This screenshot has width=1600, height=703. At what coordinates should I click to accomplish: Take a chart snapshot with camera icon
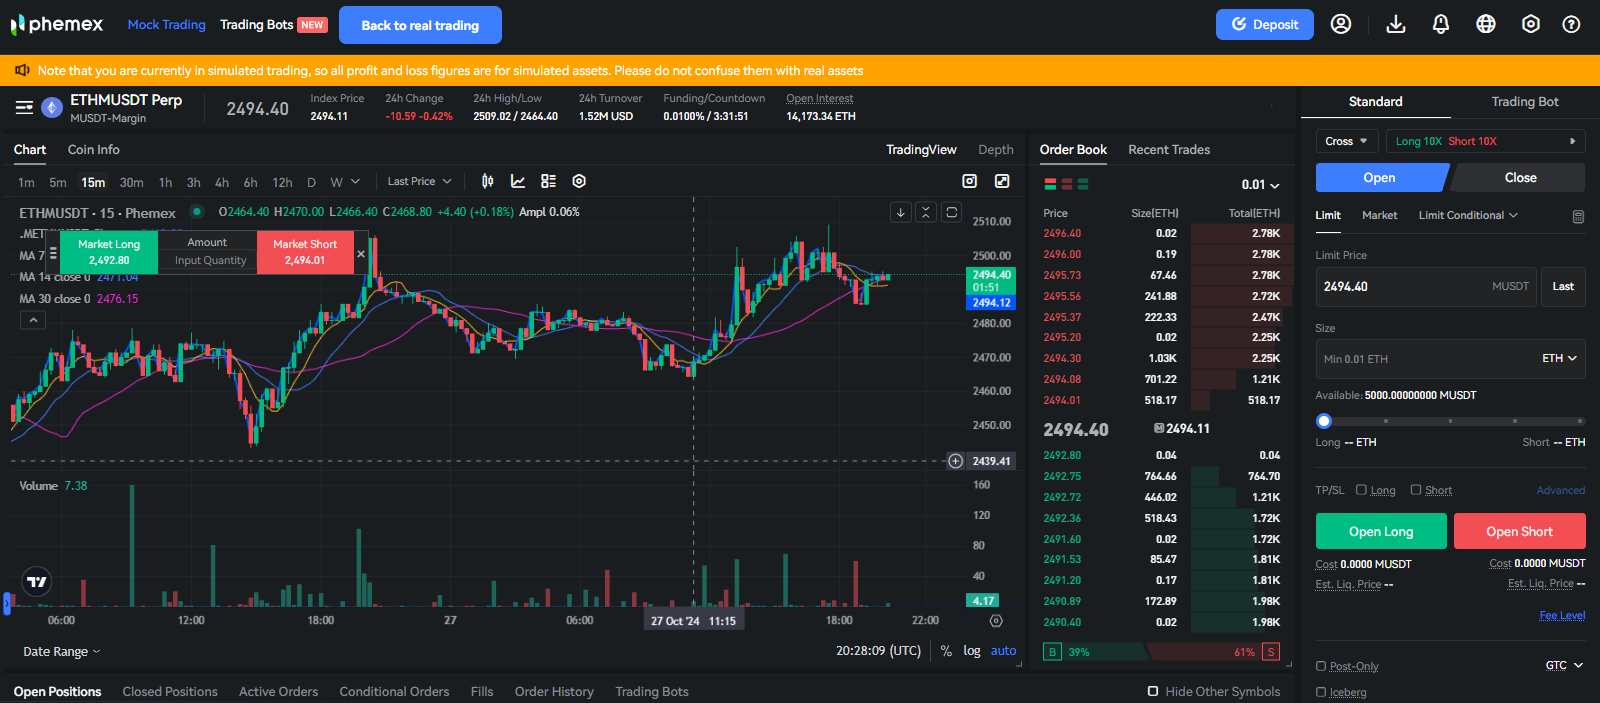point(969,181)
